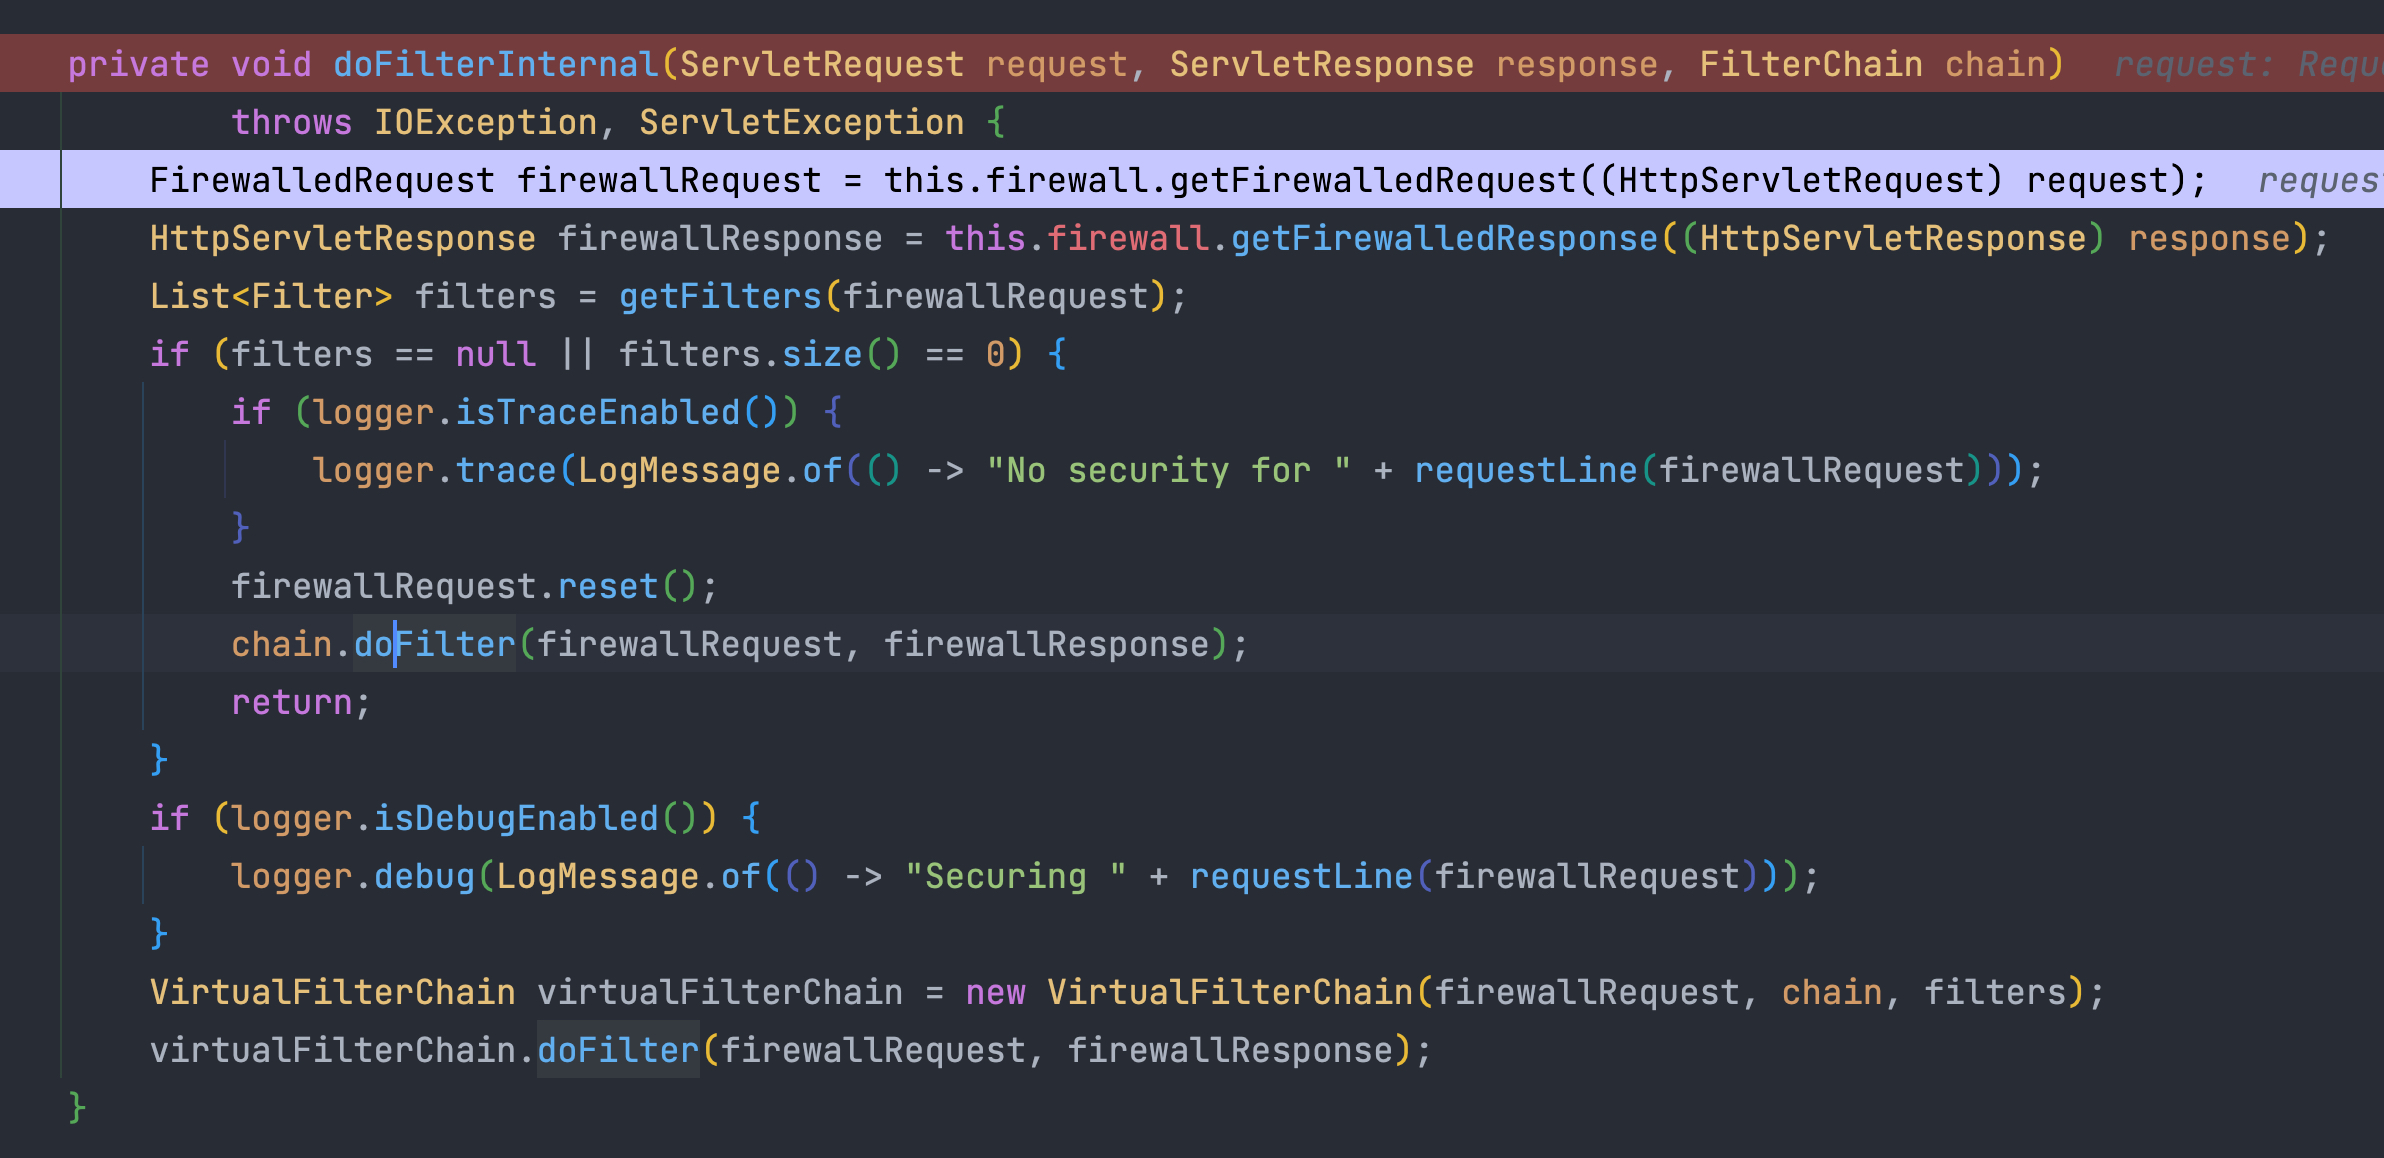
Task: Click the getFirewalledResponse method call
Action: coord(1444,238)
